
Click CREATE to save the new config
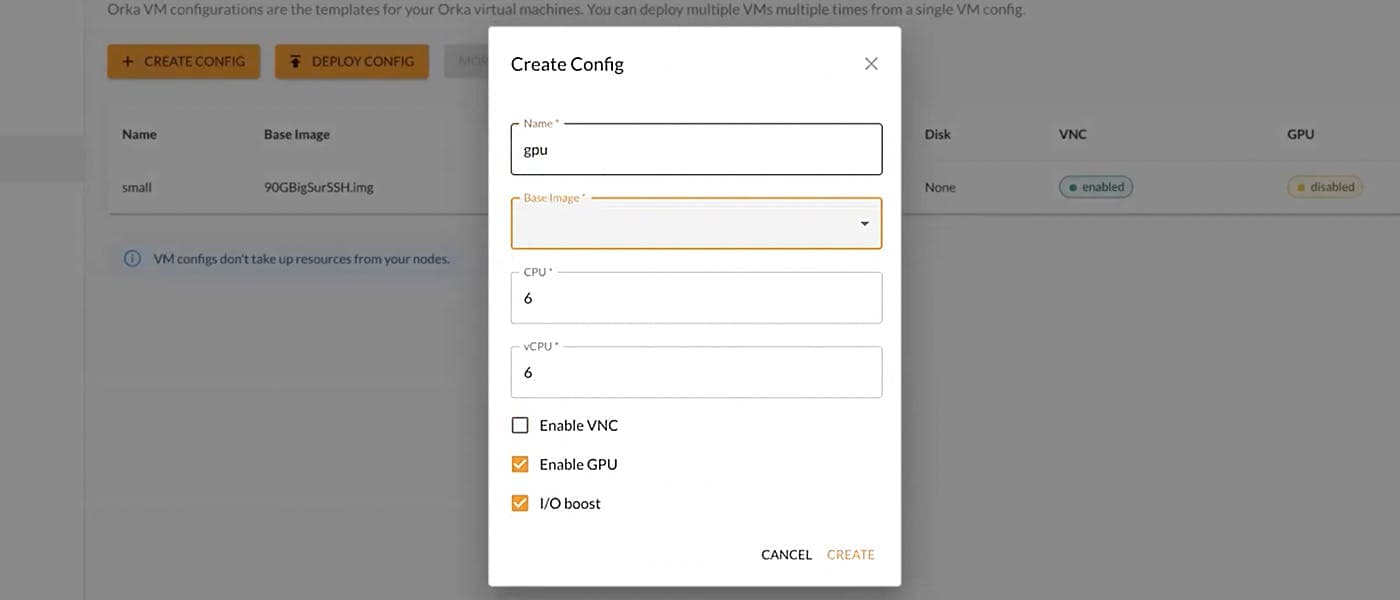point(850,554)
